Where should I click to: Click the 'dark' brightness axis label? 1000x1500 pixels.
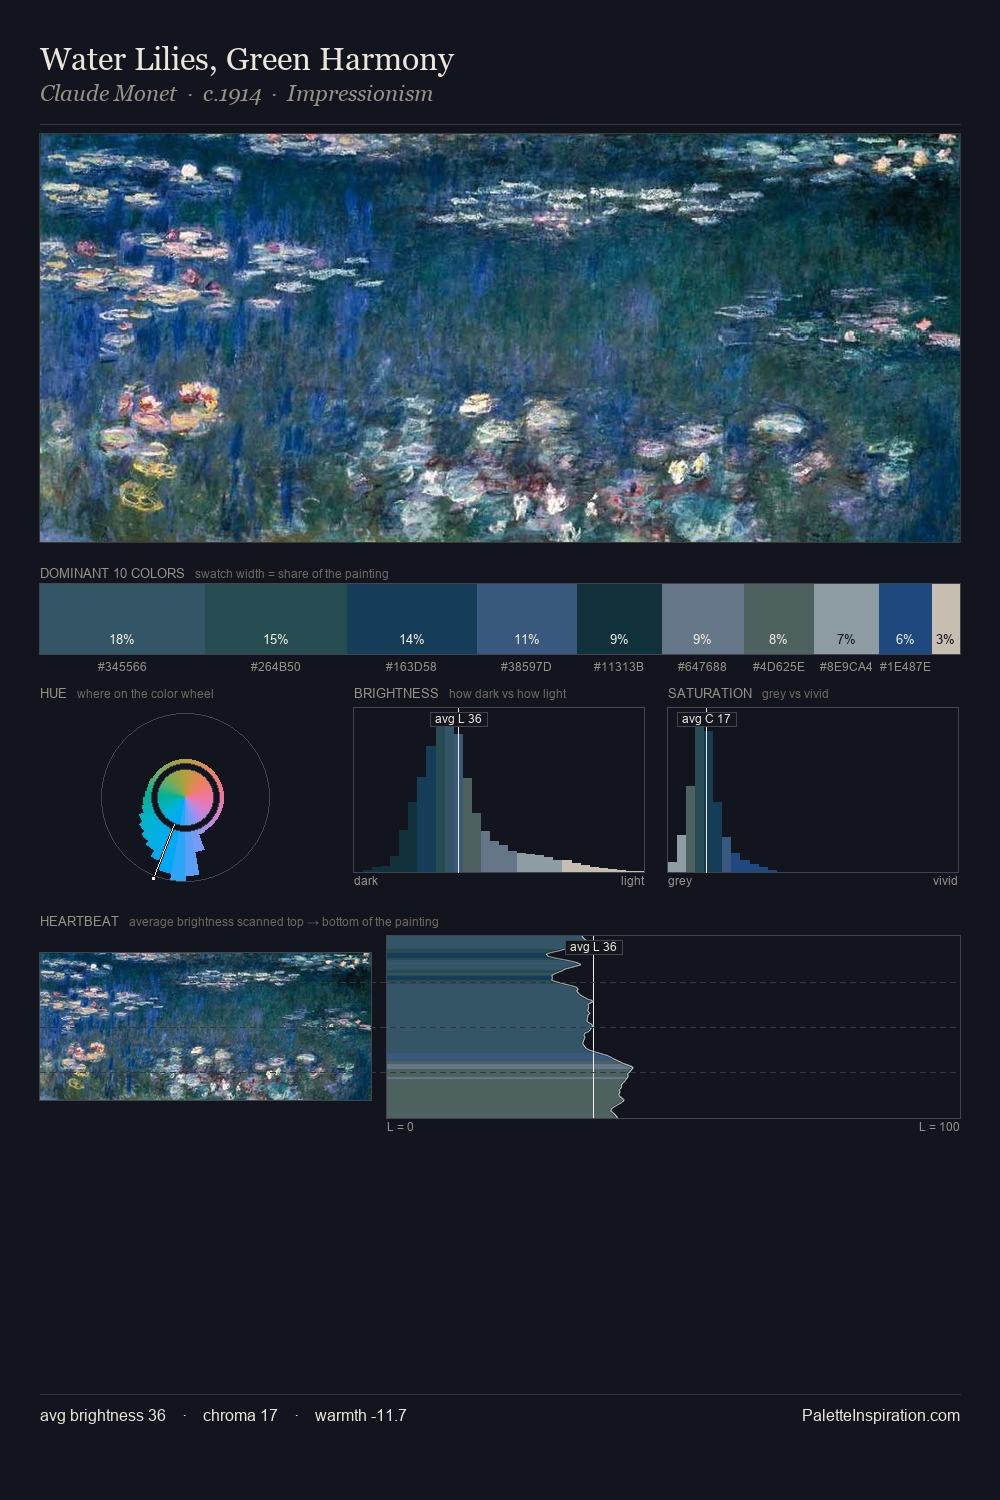366,881
